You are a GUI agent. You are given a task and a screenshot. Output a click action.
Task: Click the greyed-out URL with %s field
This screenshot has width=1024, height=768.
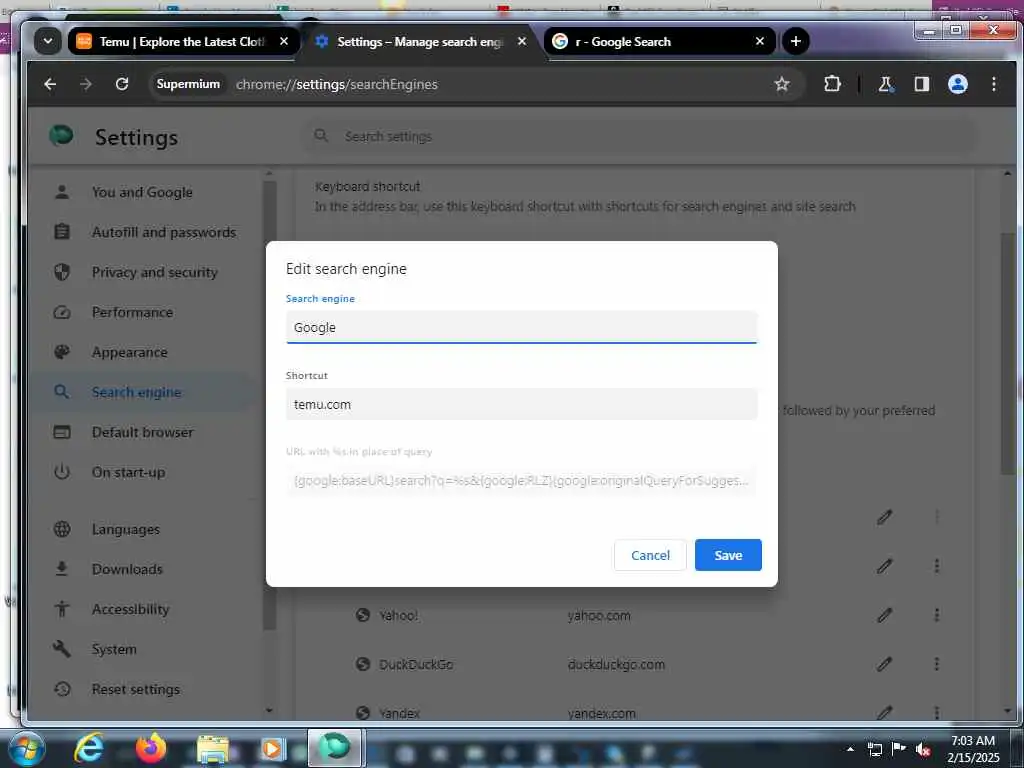(521, 481)
